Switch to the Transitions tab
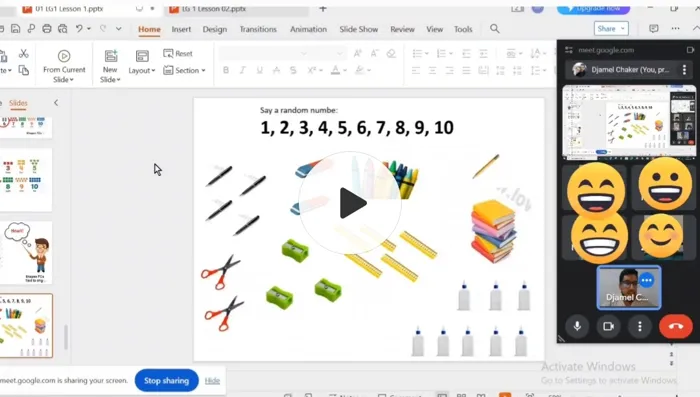 258,29
